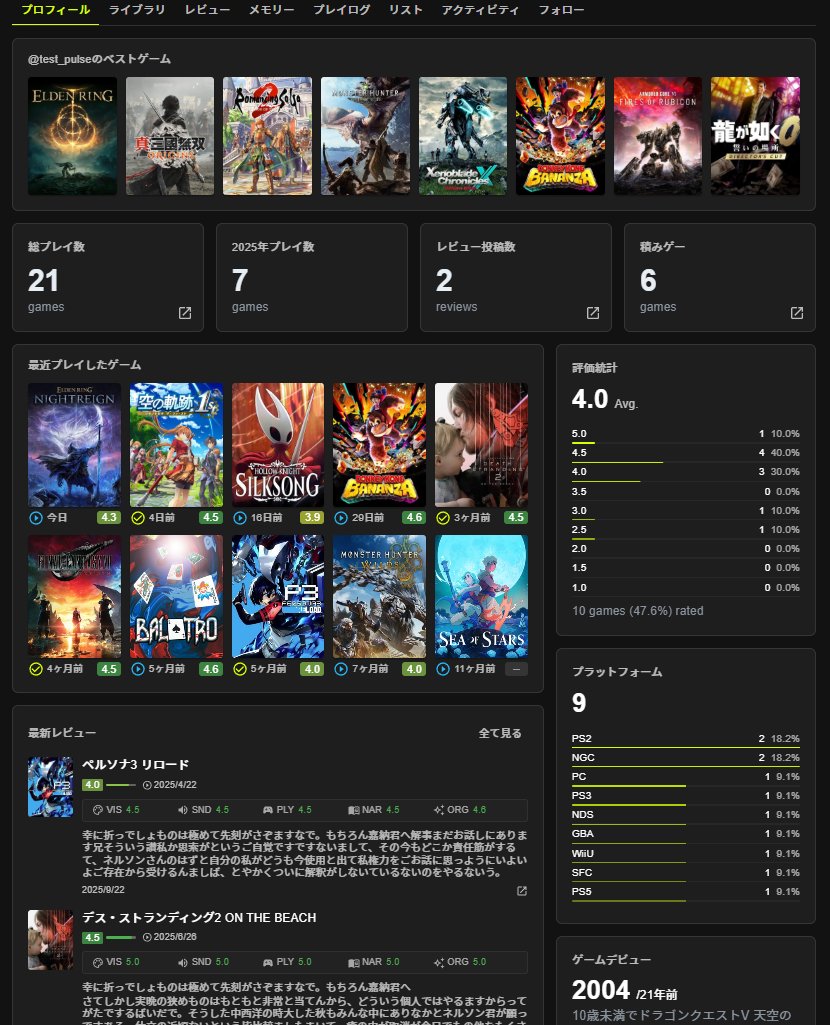Open share icon under Persona 3 review
This screenshot has width=830, height=1025.
coord(522,891)
